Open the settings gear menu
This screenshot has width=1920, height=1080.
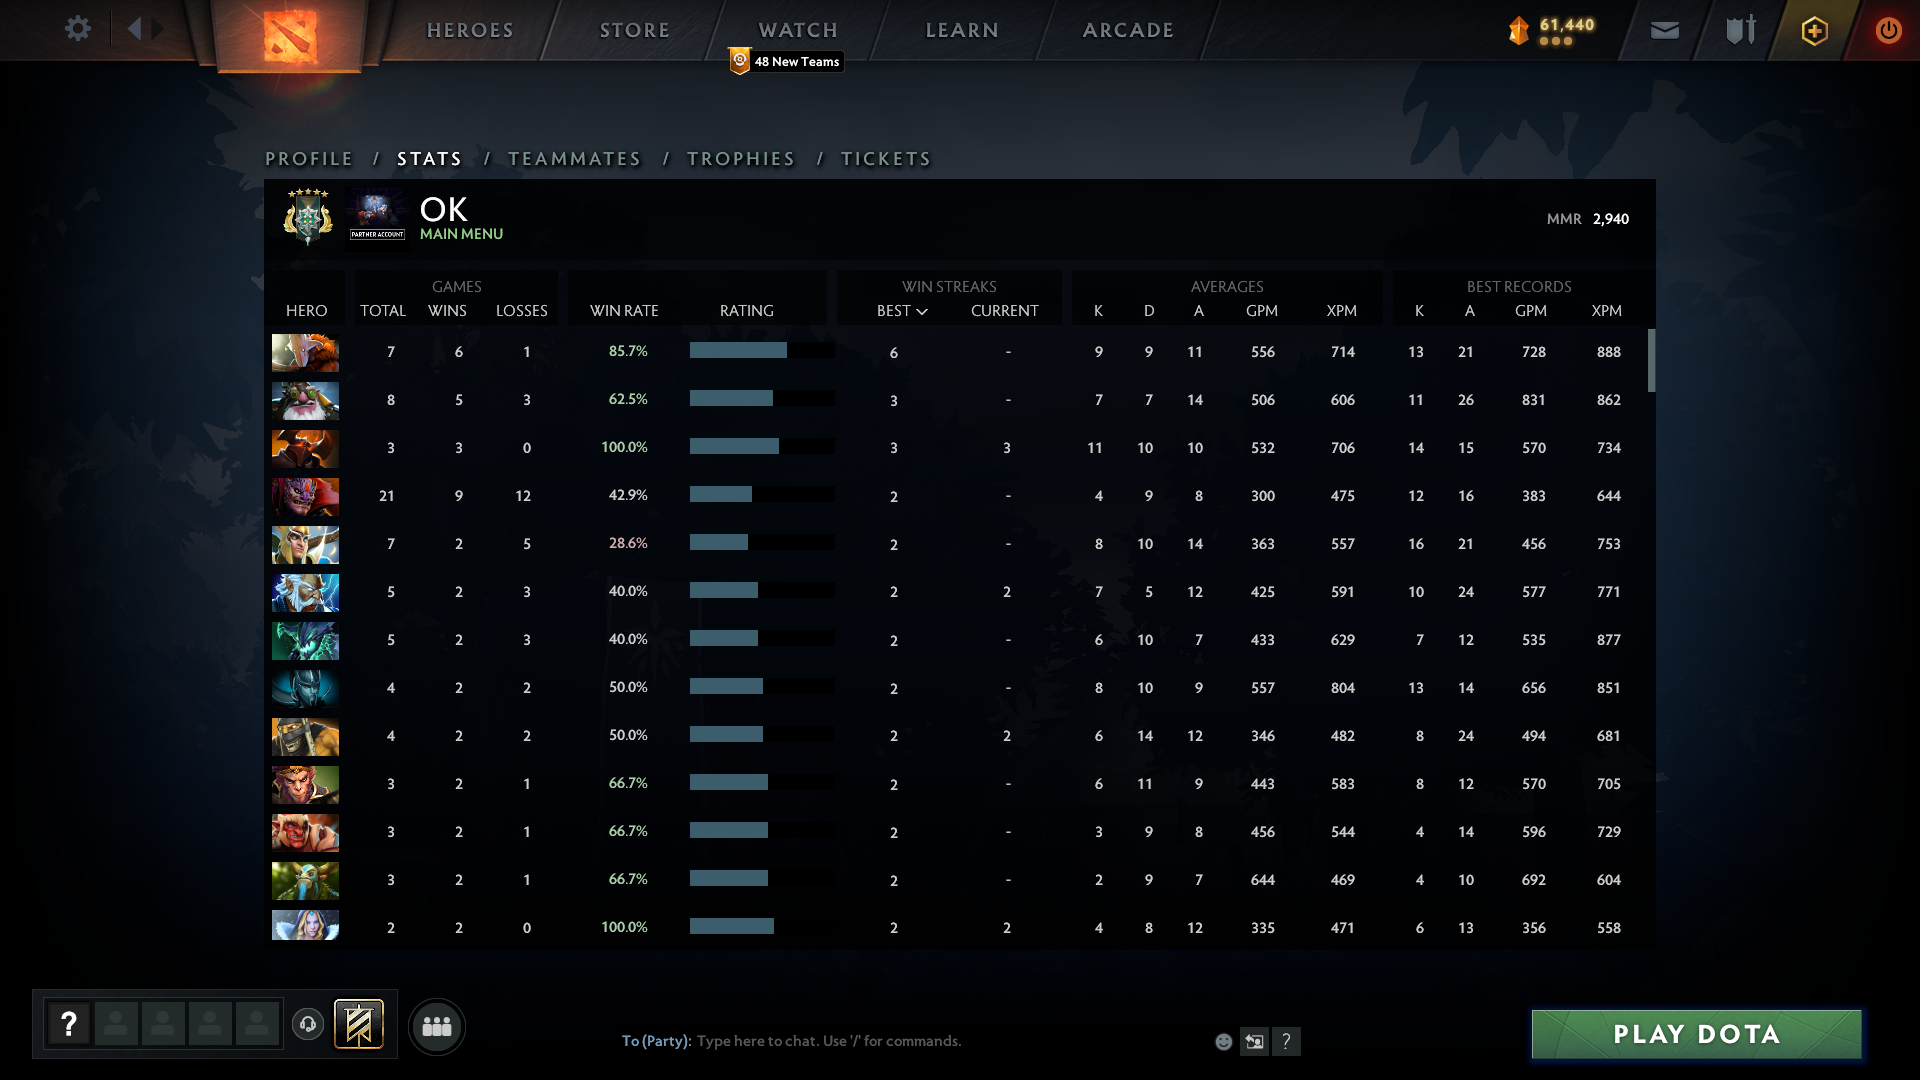click(78, 29)
